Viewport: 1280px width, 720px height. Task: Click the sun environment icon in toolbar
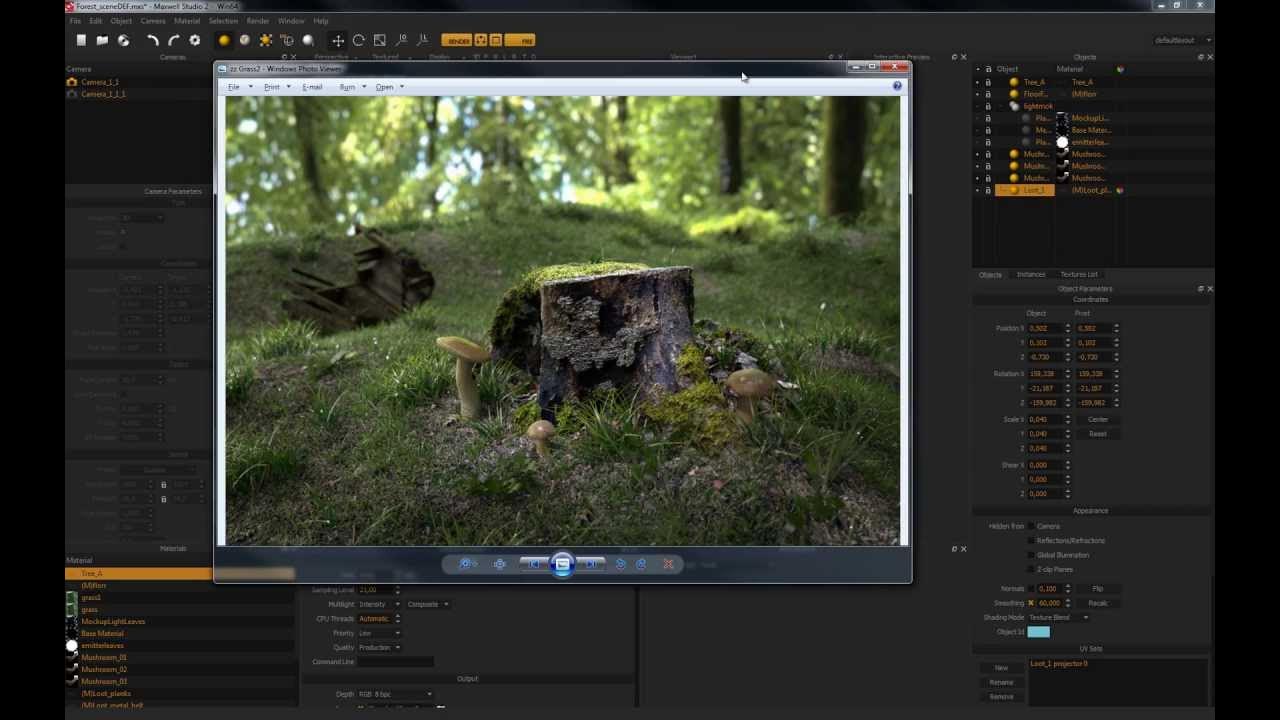click(266, 40)
